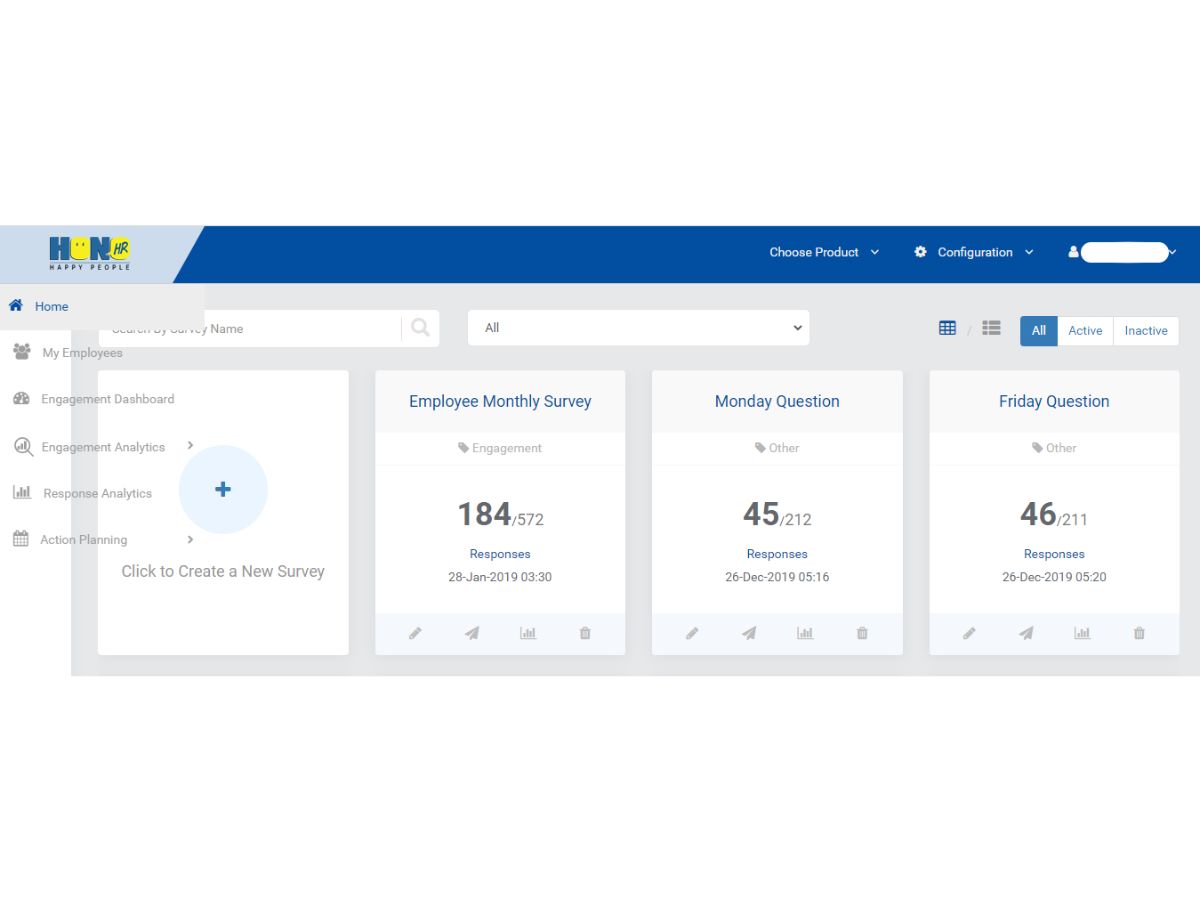
Task: View Friday Question analytics chart
Action: click(1082, 633)
